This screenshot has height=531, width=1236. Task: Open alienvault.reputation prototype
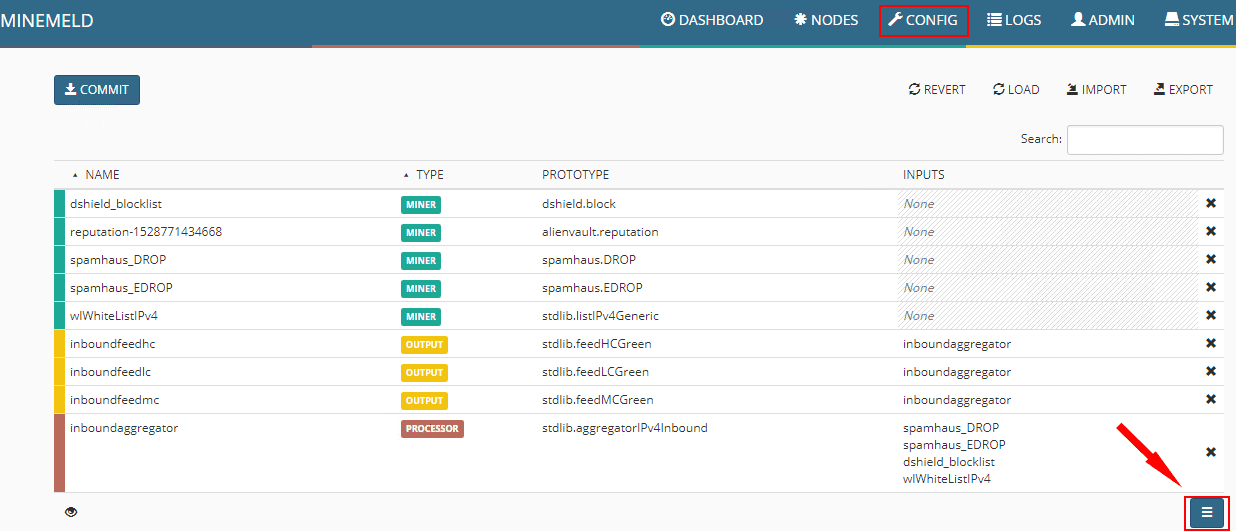[599, 232]
